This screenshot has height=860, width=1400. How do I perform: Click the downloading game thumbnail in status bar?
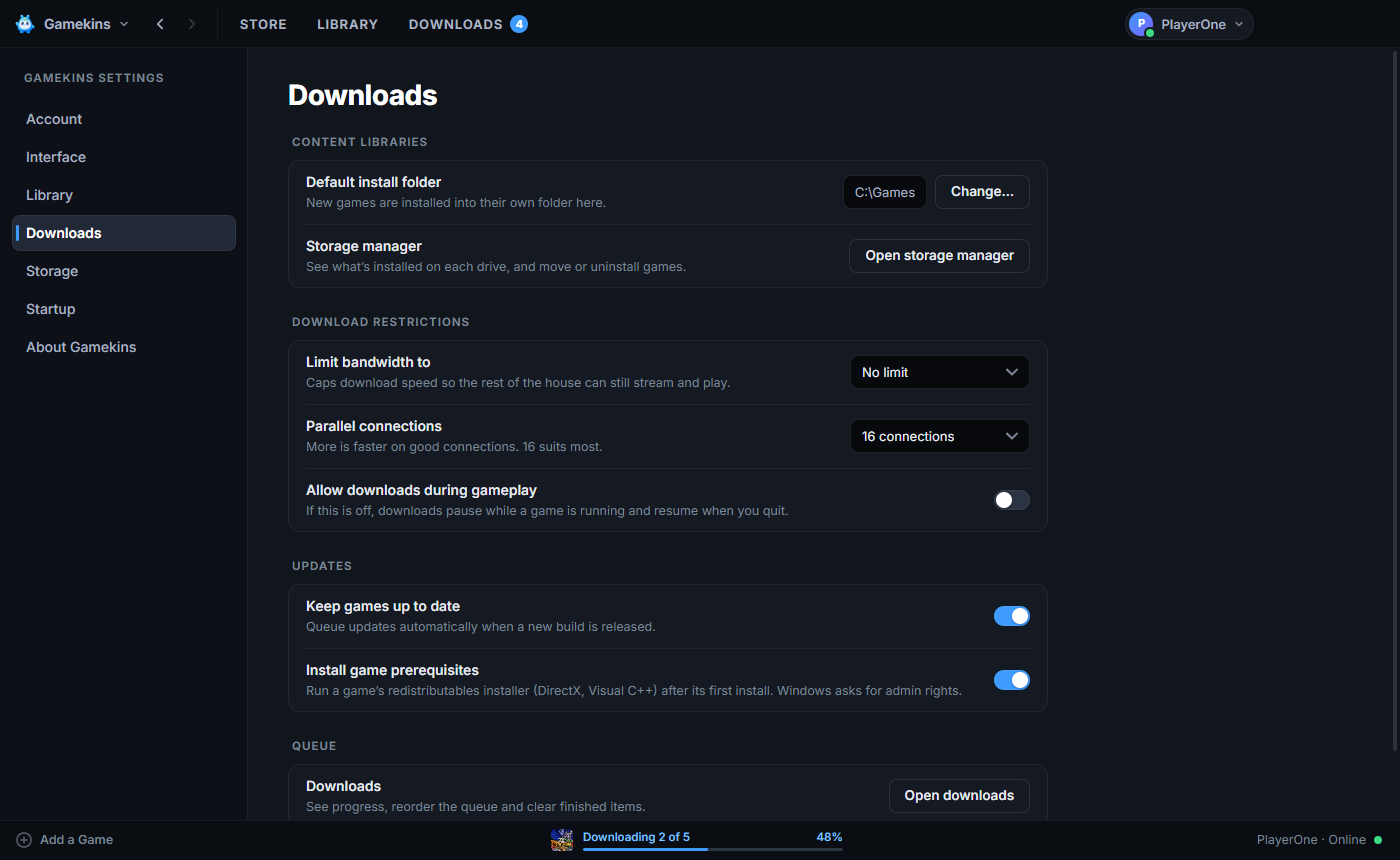pos(562,840)
